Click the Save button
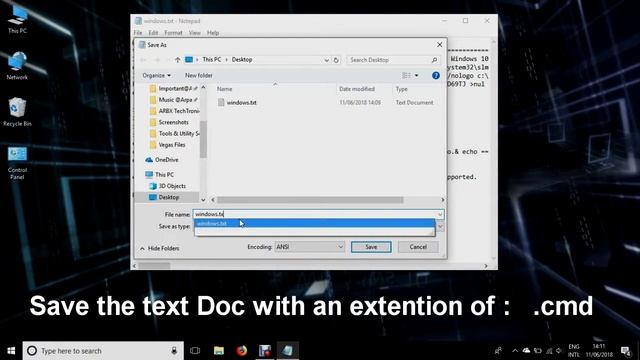640x360 pixels. pyautogui.click(x=371, y=247)
